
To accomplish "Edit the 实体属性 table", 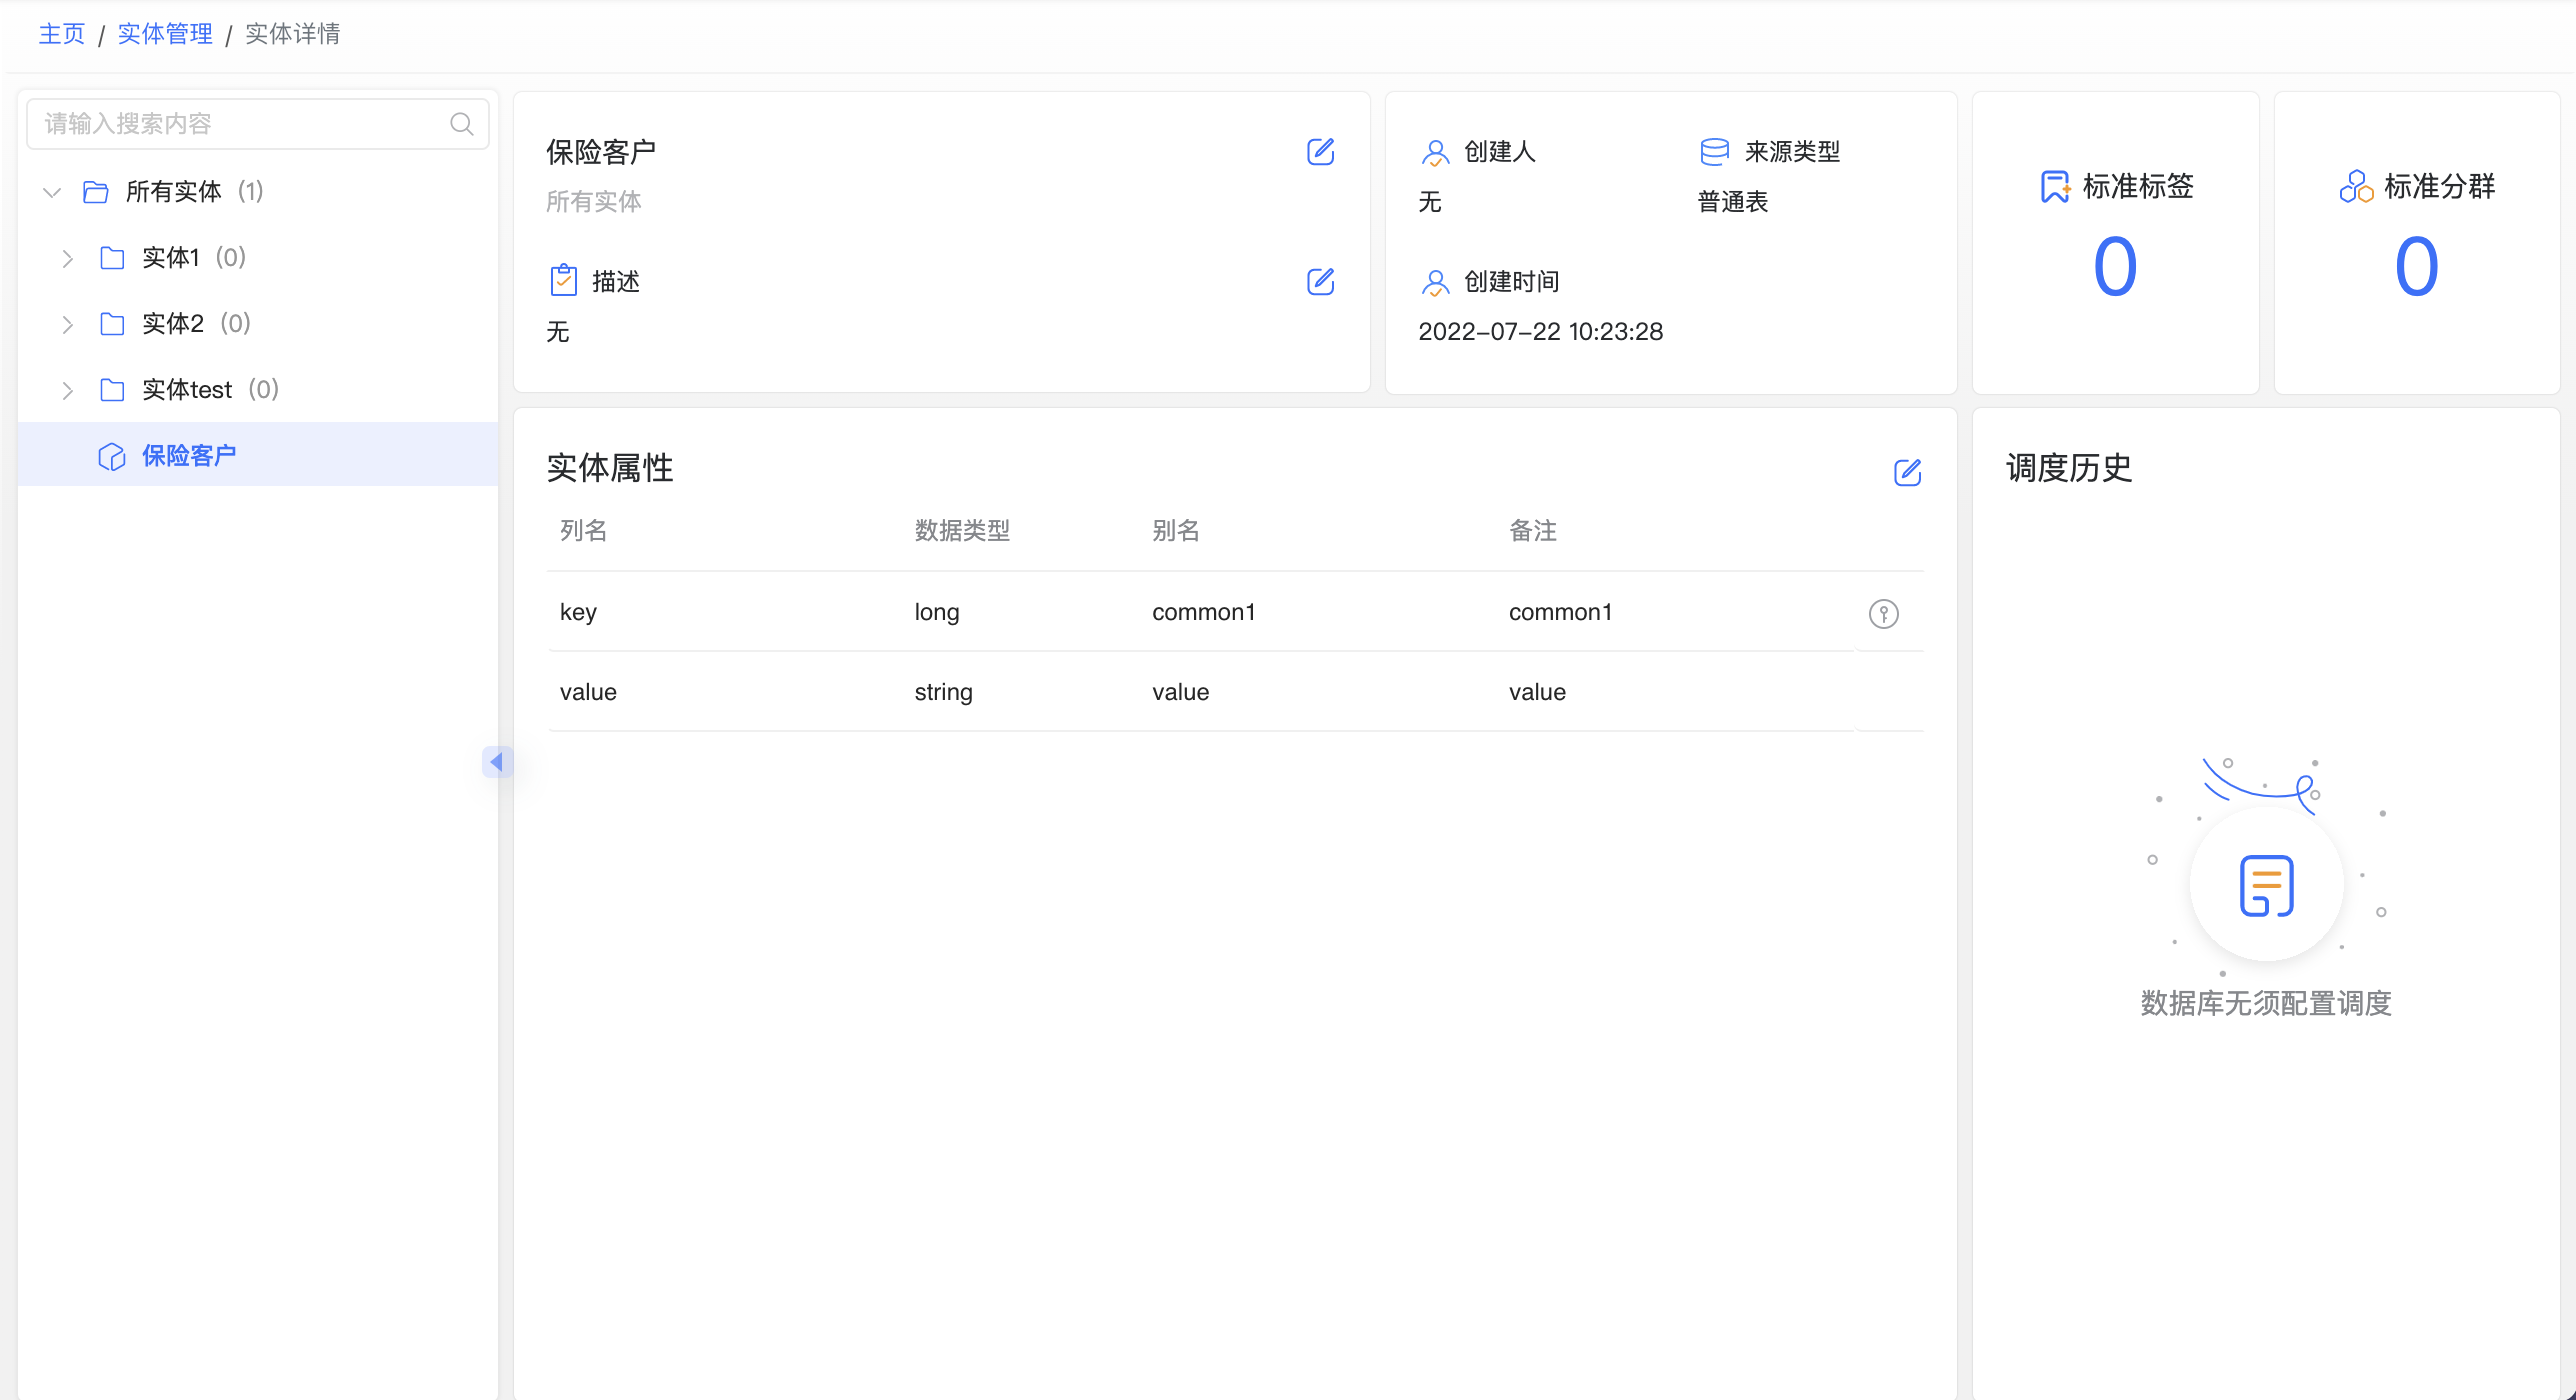I will (1907, 472).
